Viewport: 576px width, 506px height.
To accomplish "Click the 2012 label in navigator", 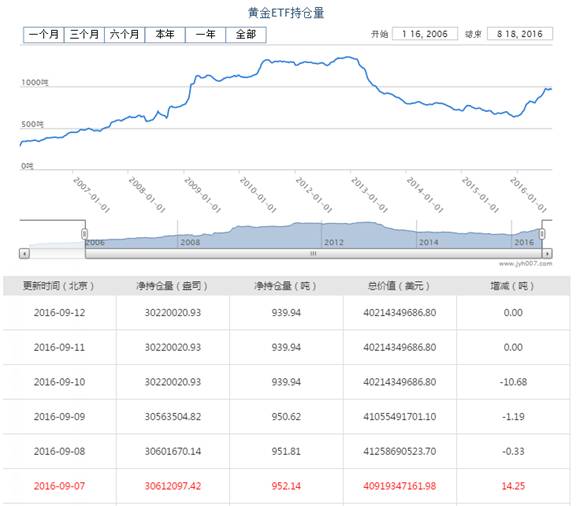I will (334, 242).
